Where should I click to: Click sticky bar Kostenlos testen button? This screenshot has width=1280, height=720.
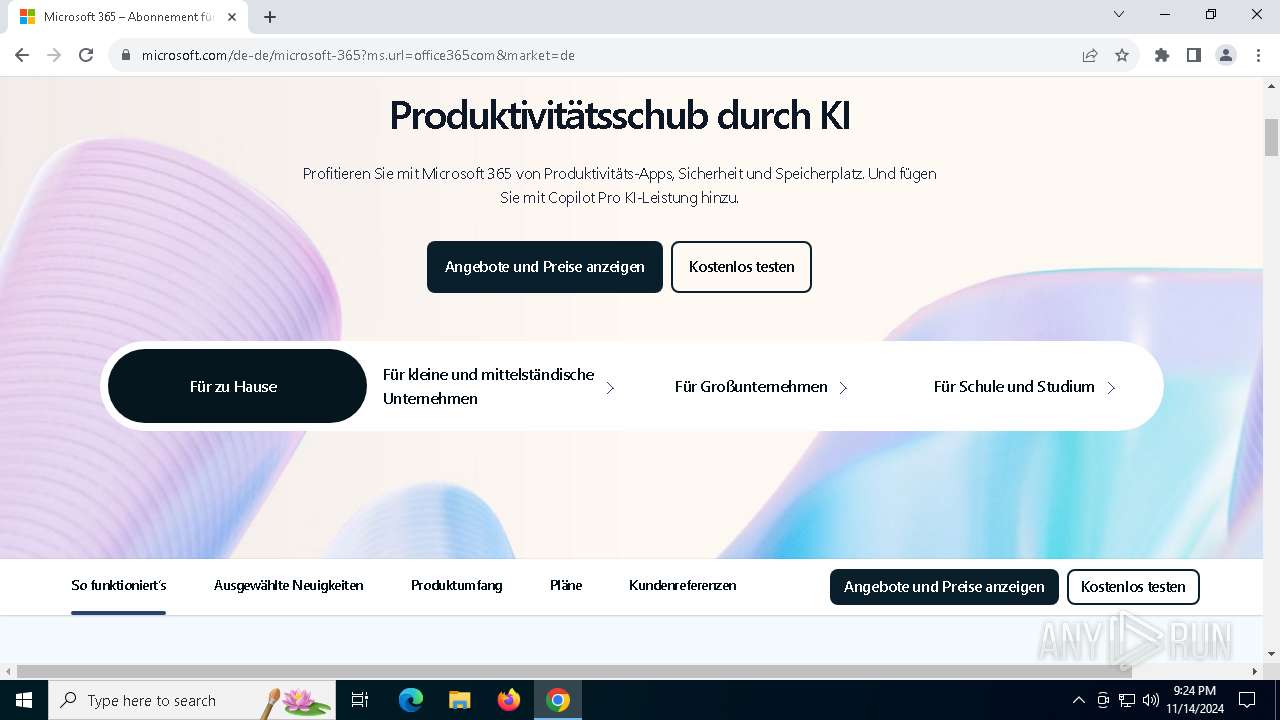point(1133,587)
